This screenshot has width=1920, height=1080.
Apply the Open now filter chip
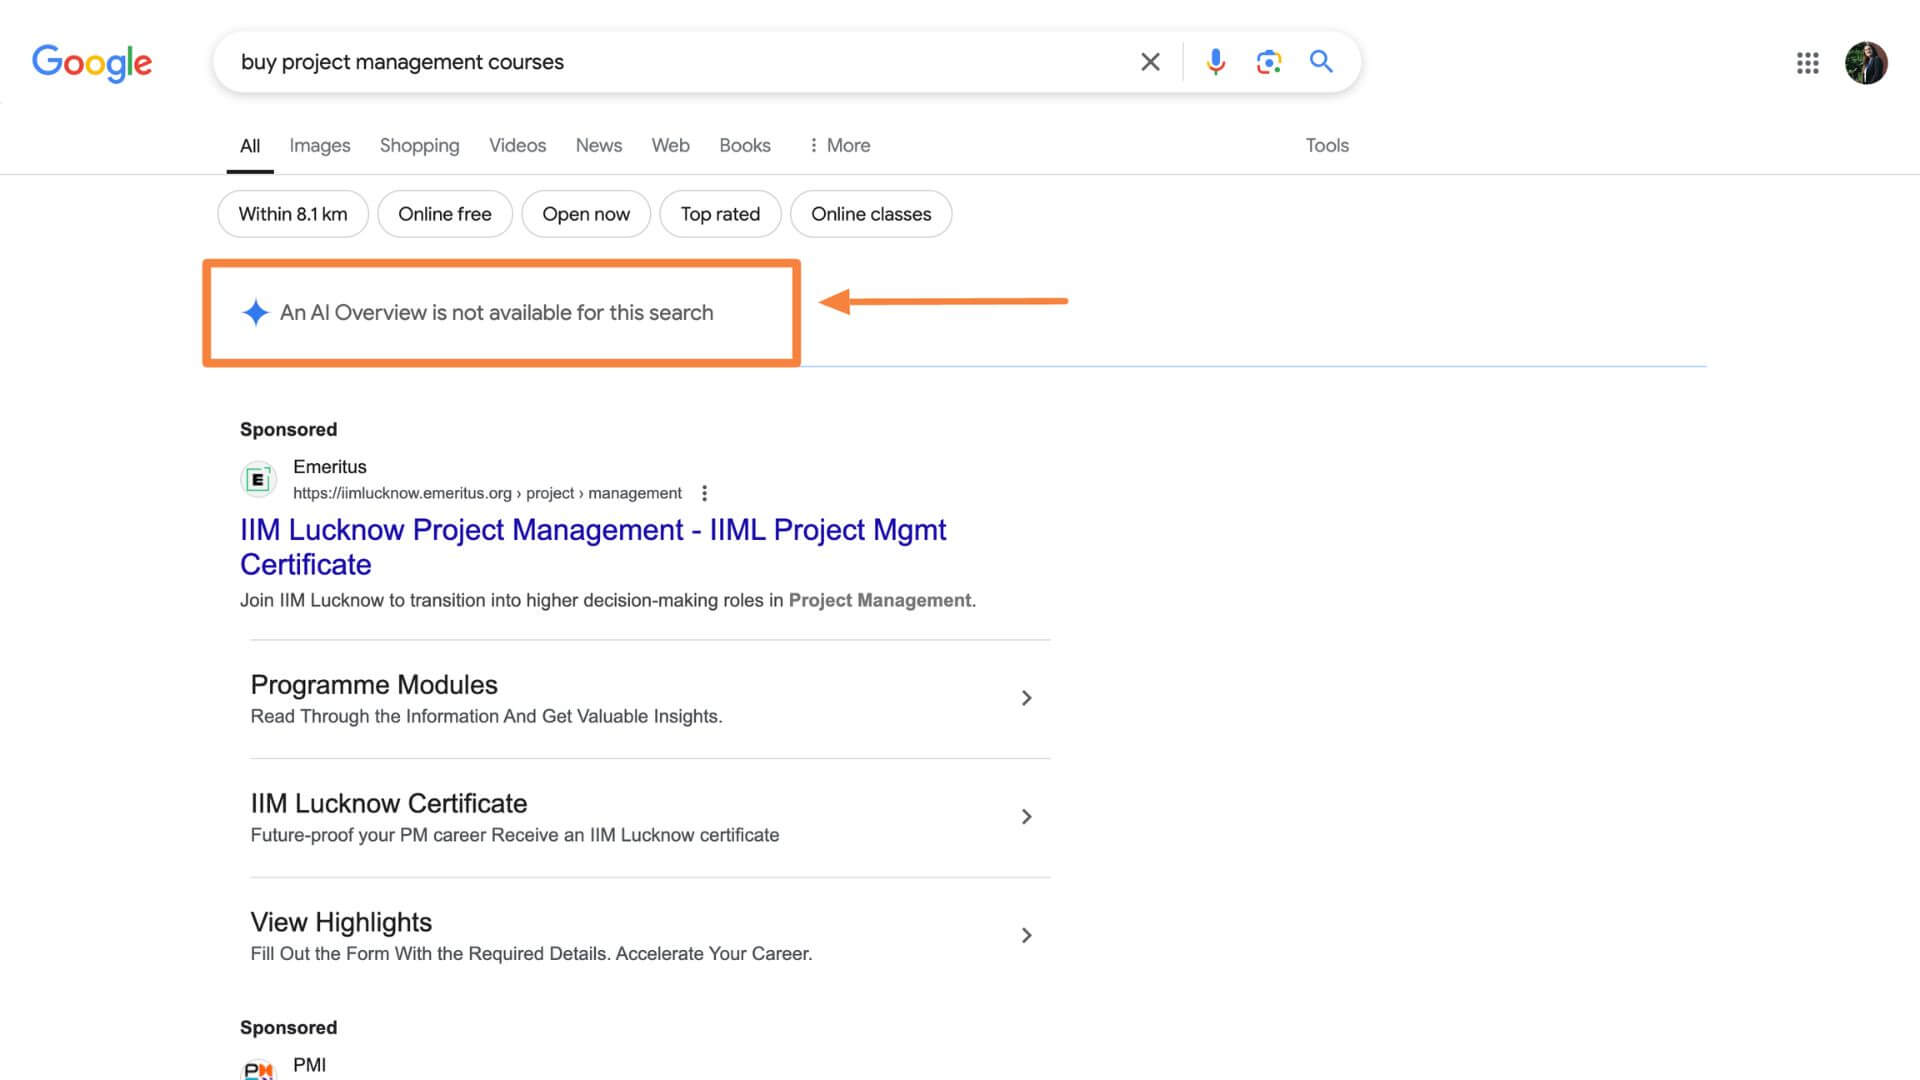[x=586, y=214]
